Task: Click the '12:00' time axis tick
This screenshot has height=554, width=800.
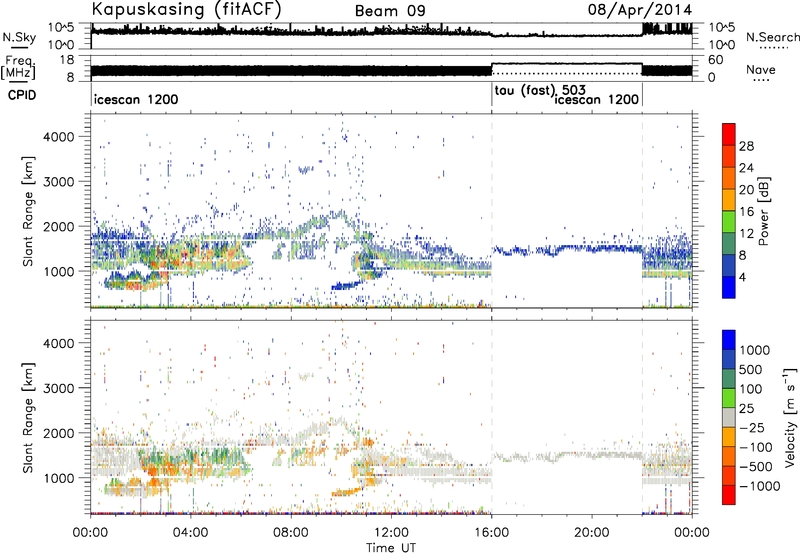Action: 391,533
